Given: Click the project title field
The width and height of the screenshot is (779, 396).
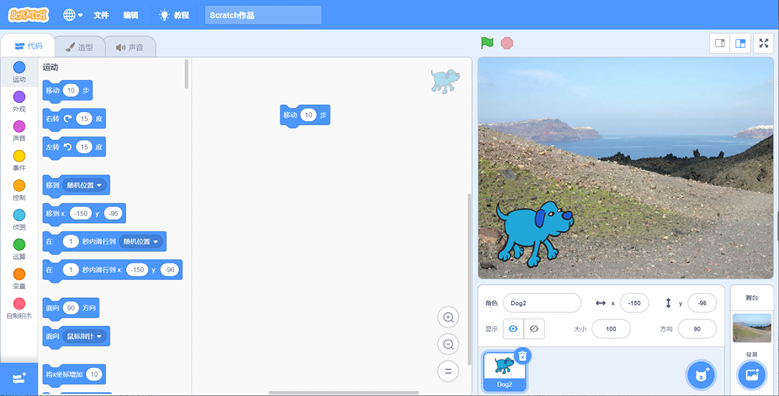Looking at the screenshot, I should 263,15.
